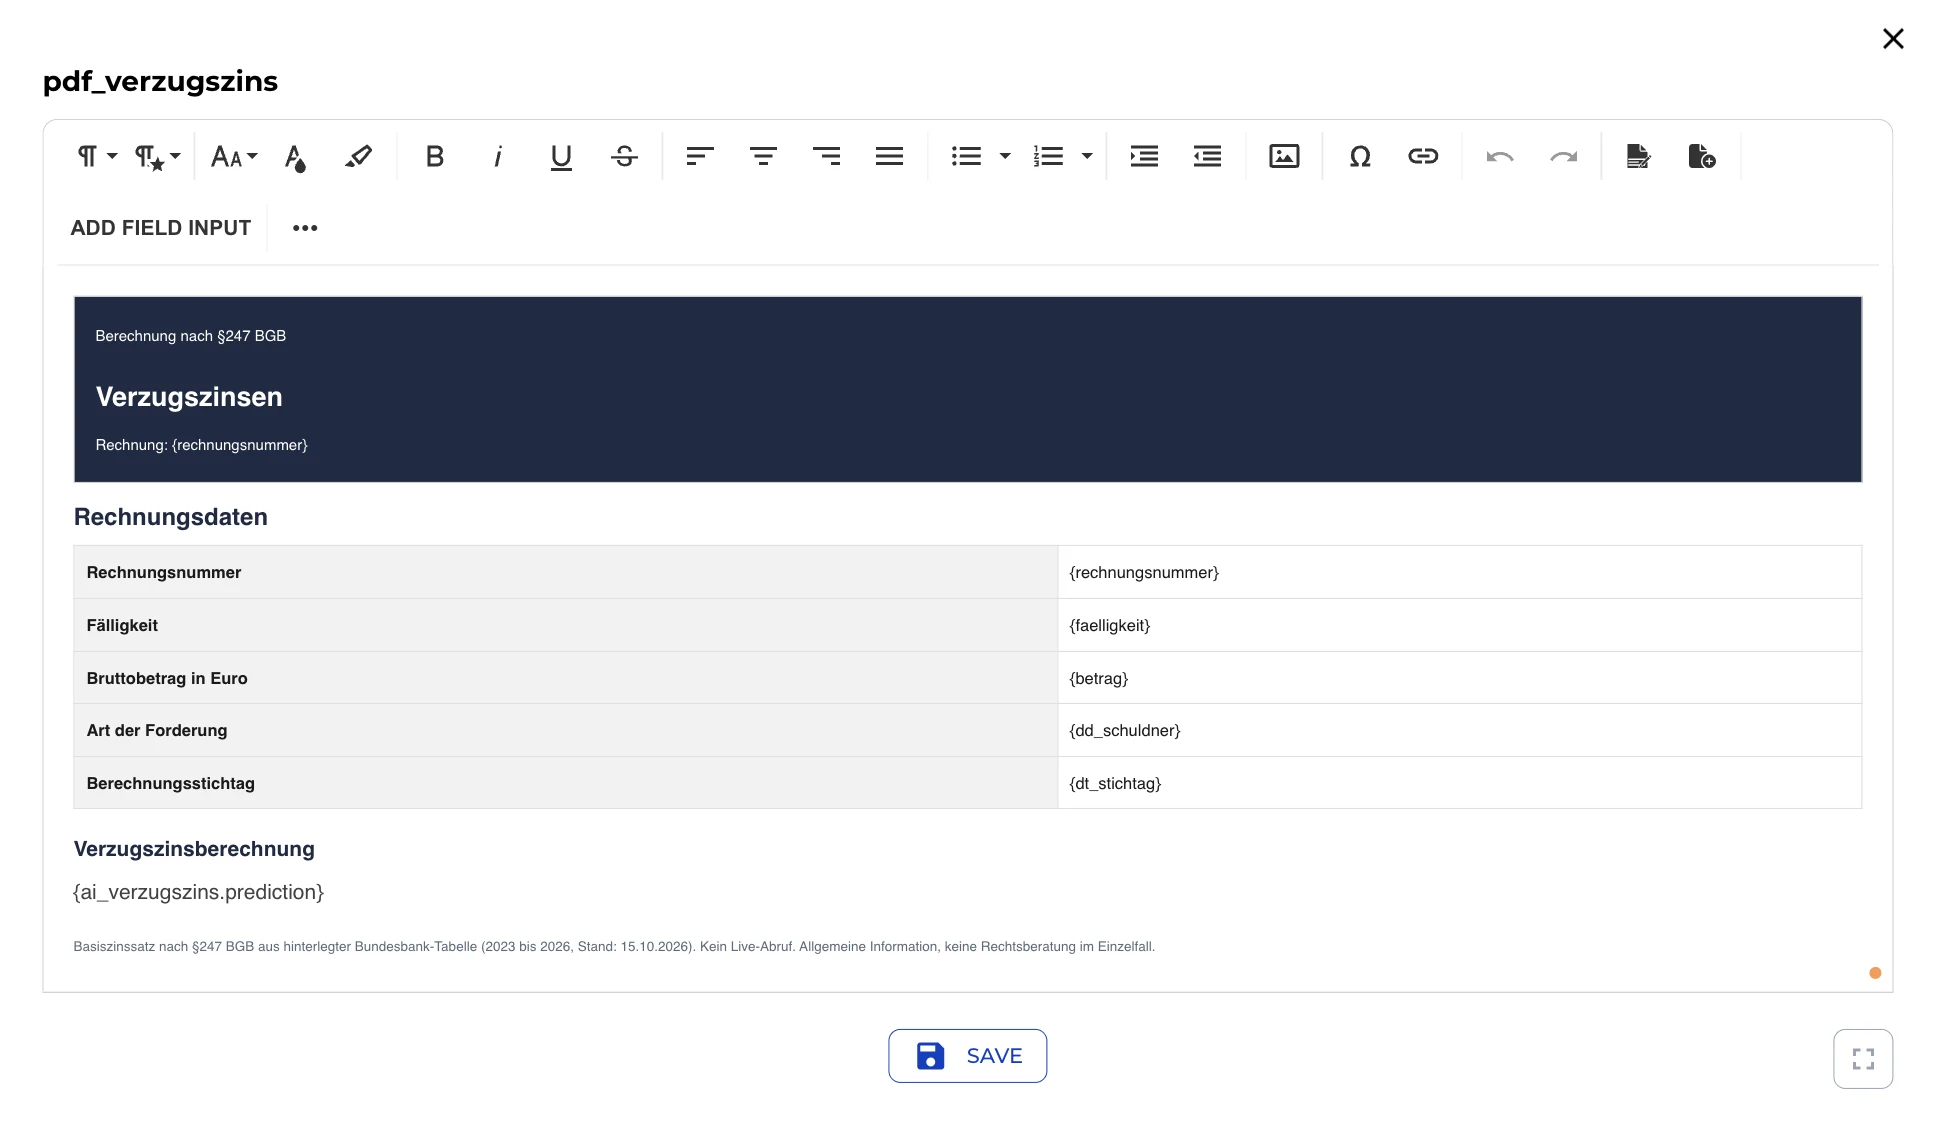This screenshot has height=1122, width=1934.
Task: Toggle underline formatting
Action: pyautogui.click(x=561, y=156)
